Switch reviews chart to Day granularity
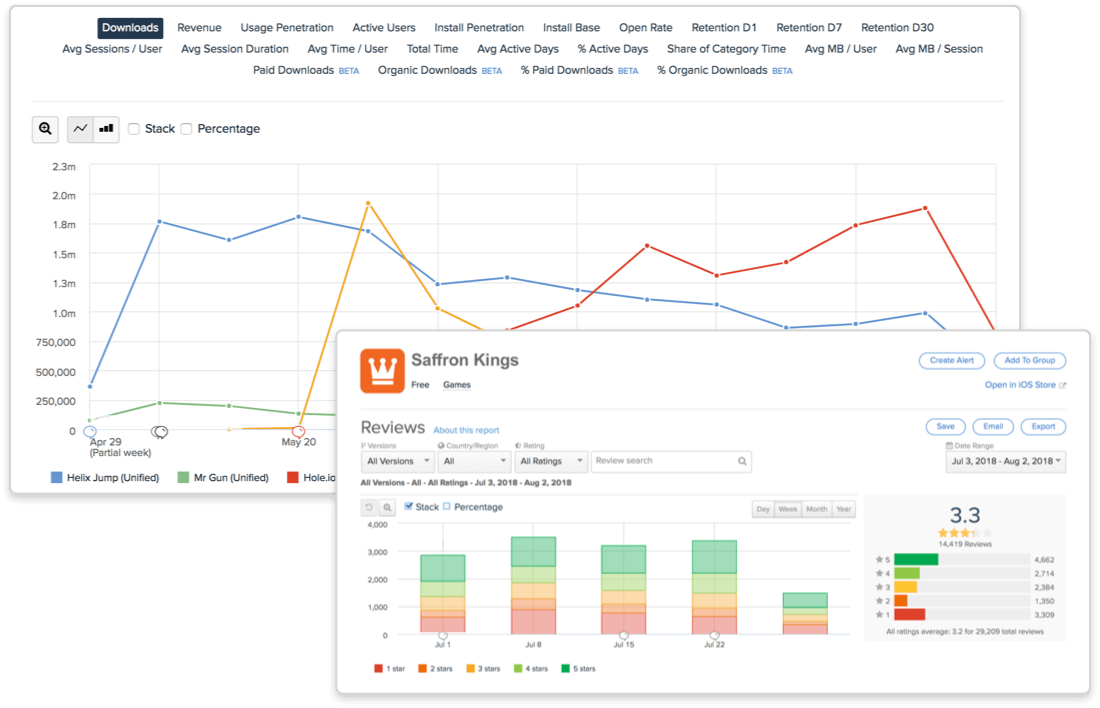The height and width of the screenshot is (708, 1100). coord(763,509)
